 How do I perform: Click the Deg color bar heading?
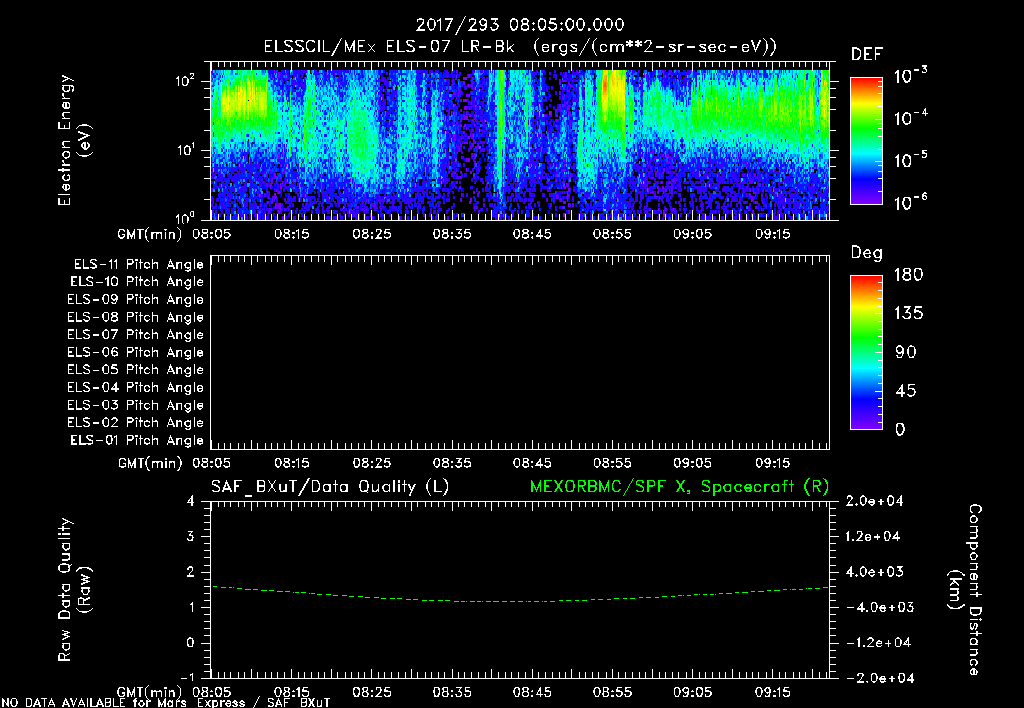point(866,253)
